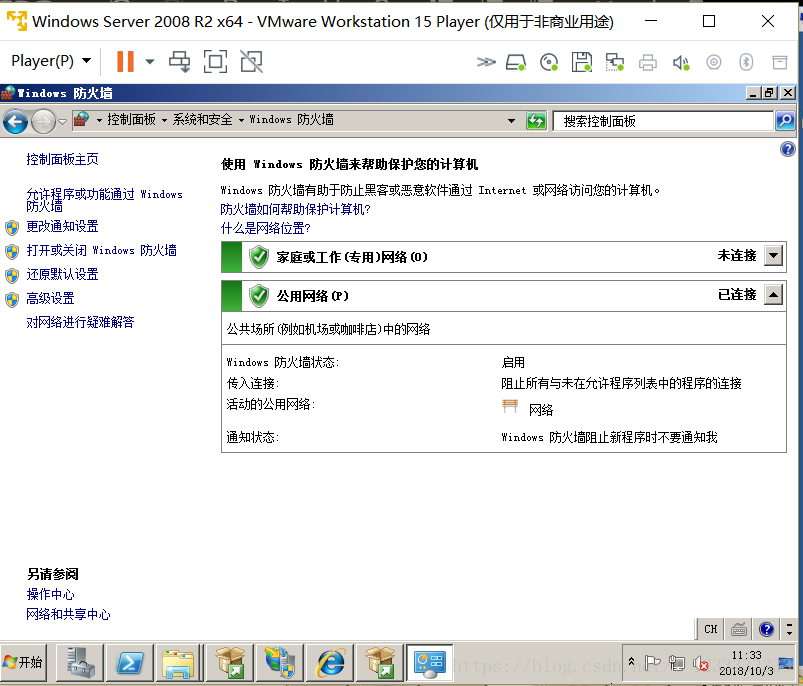803x686 pixels.
Task: Open 更改通知设置 link
Action: click(62, 226)
